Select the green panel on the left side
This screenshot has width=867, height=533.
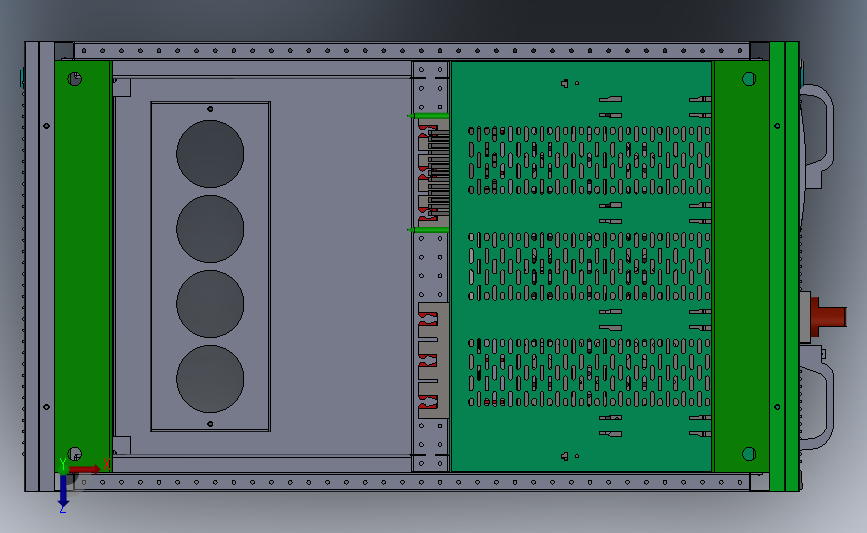tap(82, 266)
